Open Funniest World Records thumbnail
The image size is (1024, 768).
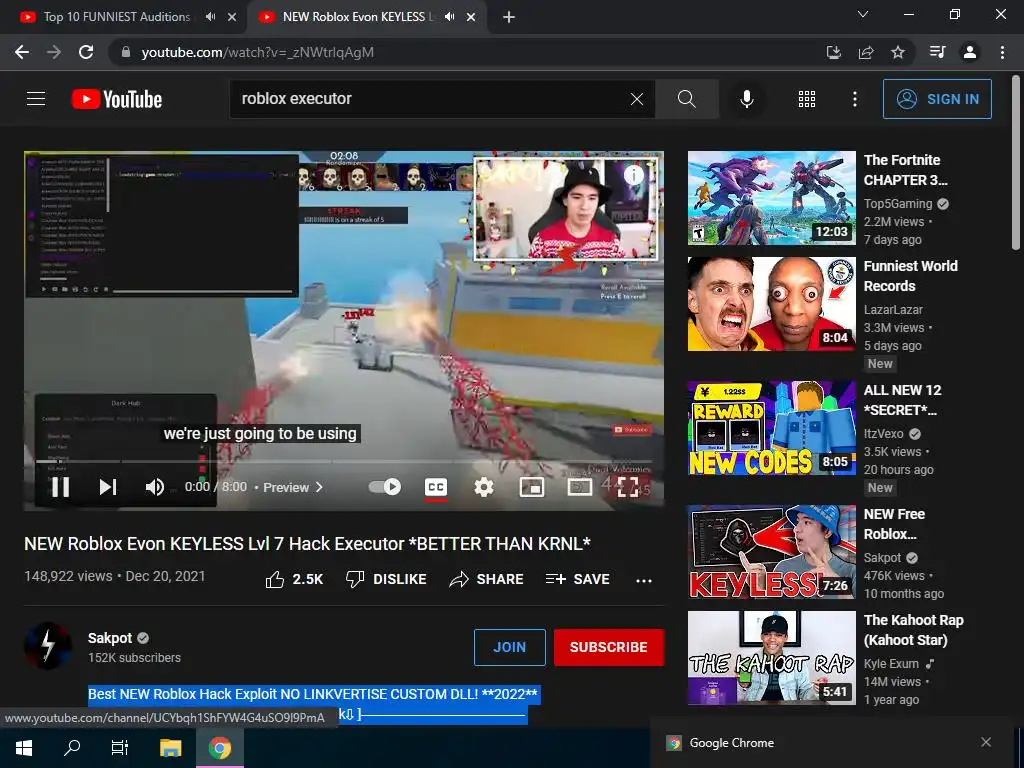click(771, 304)
